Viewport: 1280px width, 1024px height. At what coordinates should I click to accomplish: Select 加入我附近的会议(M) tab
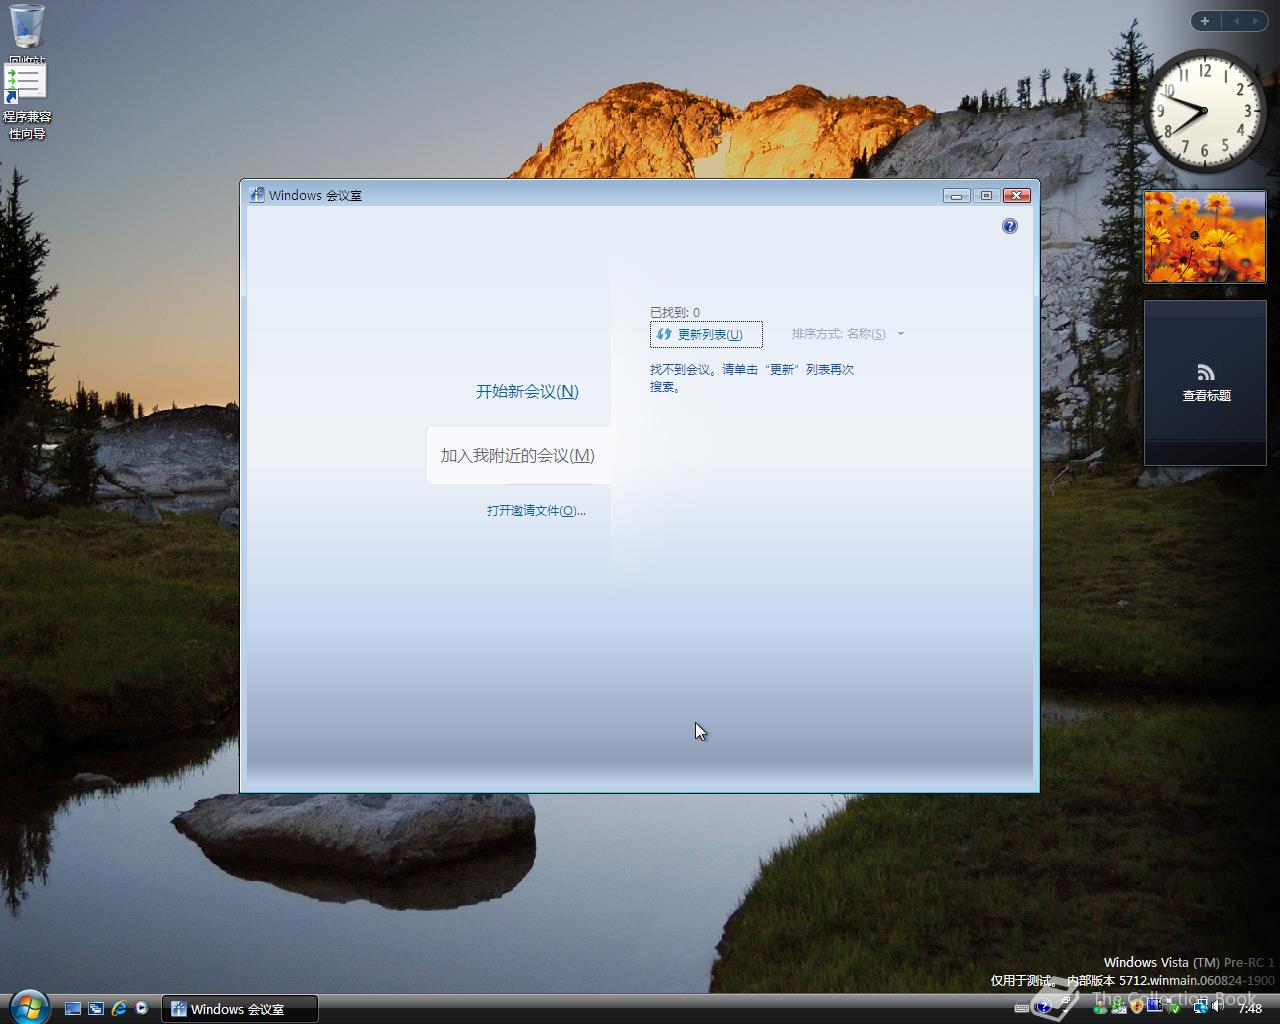pos(518,455)
